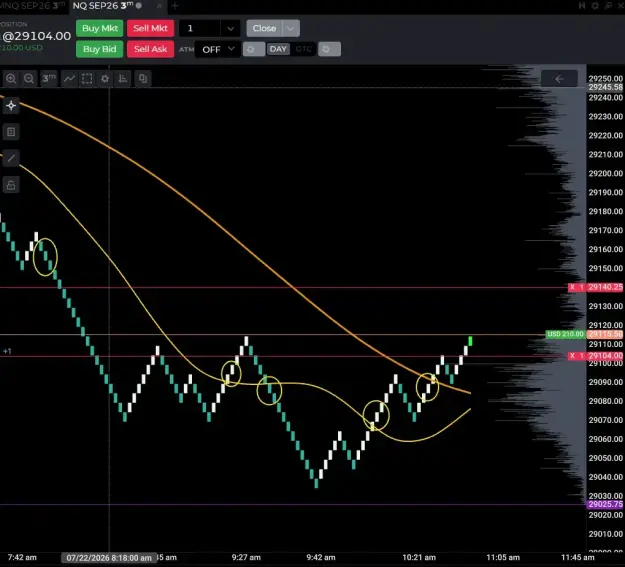Image resolution: width=625 pixels, height=567 pixels.
Task: Click the Buy Mkt button
Action: (x=100, y=28)
